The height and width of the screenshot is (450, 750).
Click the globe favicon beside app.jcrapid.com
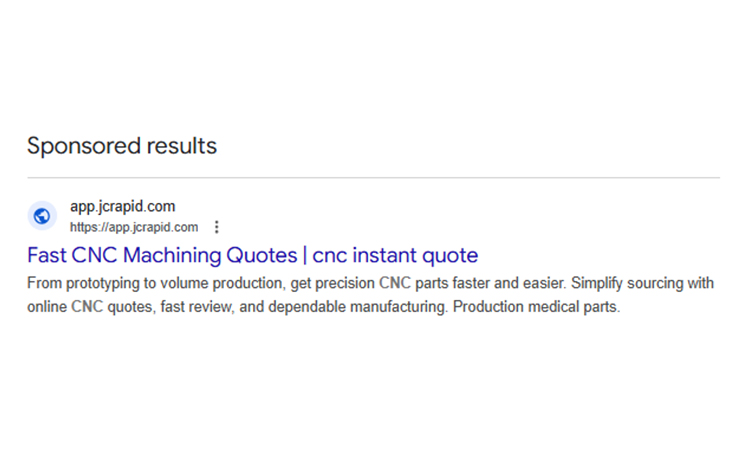click(42, 216)
